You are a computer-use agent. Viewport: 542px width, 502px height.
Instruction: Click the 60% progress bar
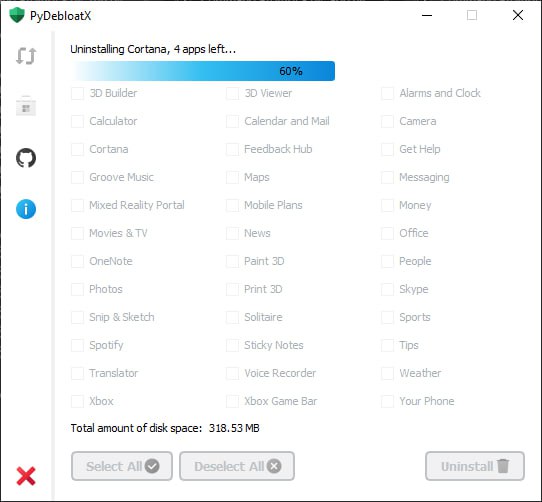203,71
